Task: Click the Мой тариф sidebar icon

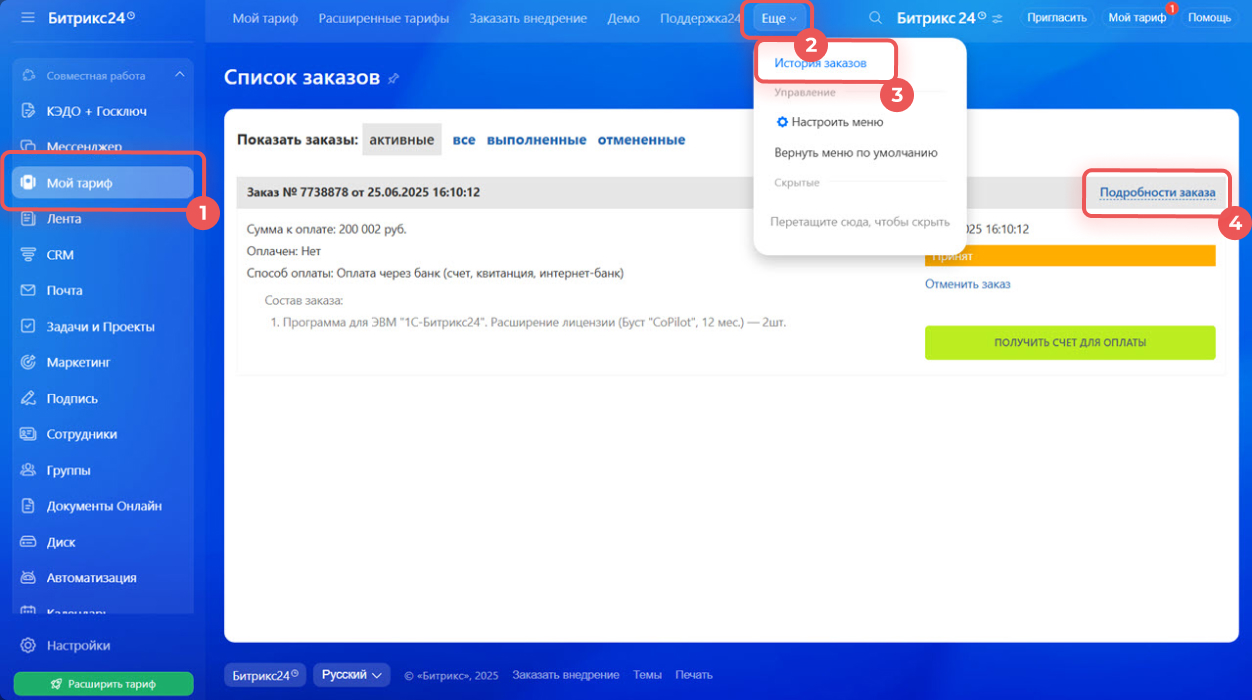Action: (x=29, y=183)
